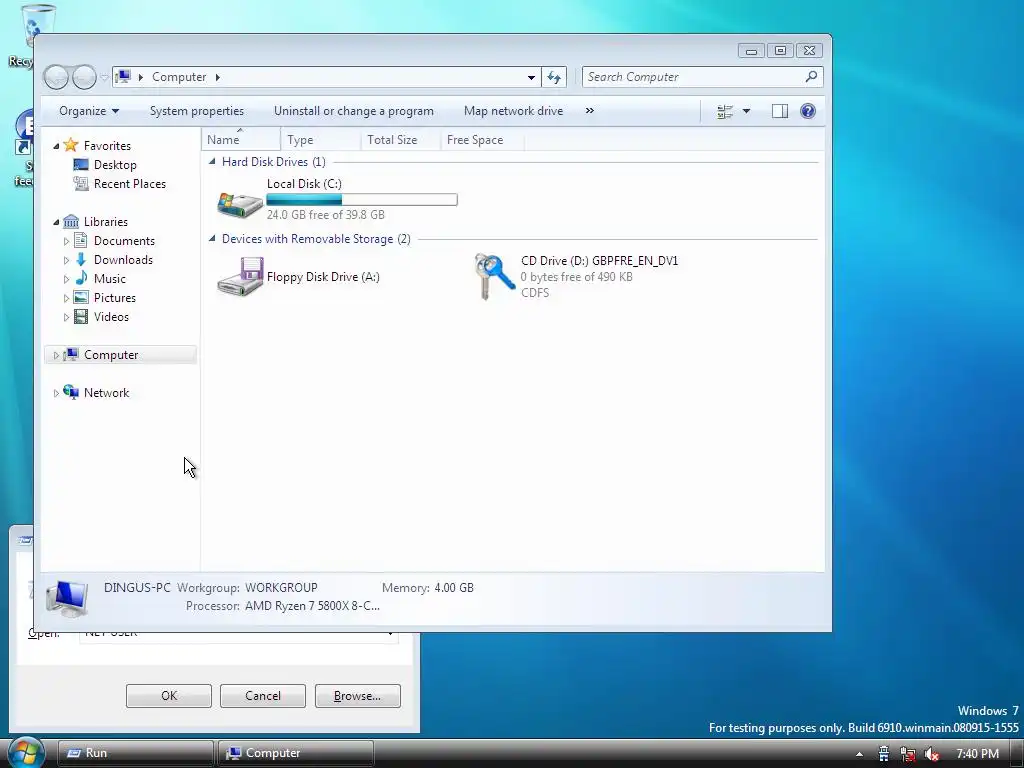Click the Network globe icon

[71, 392]
